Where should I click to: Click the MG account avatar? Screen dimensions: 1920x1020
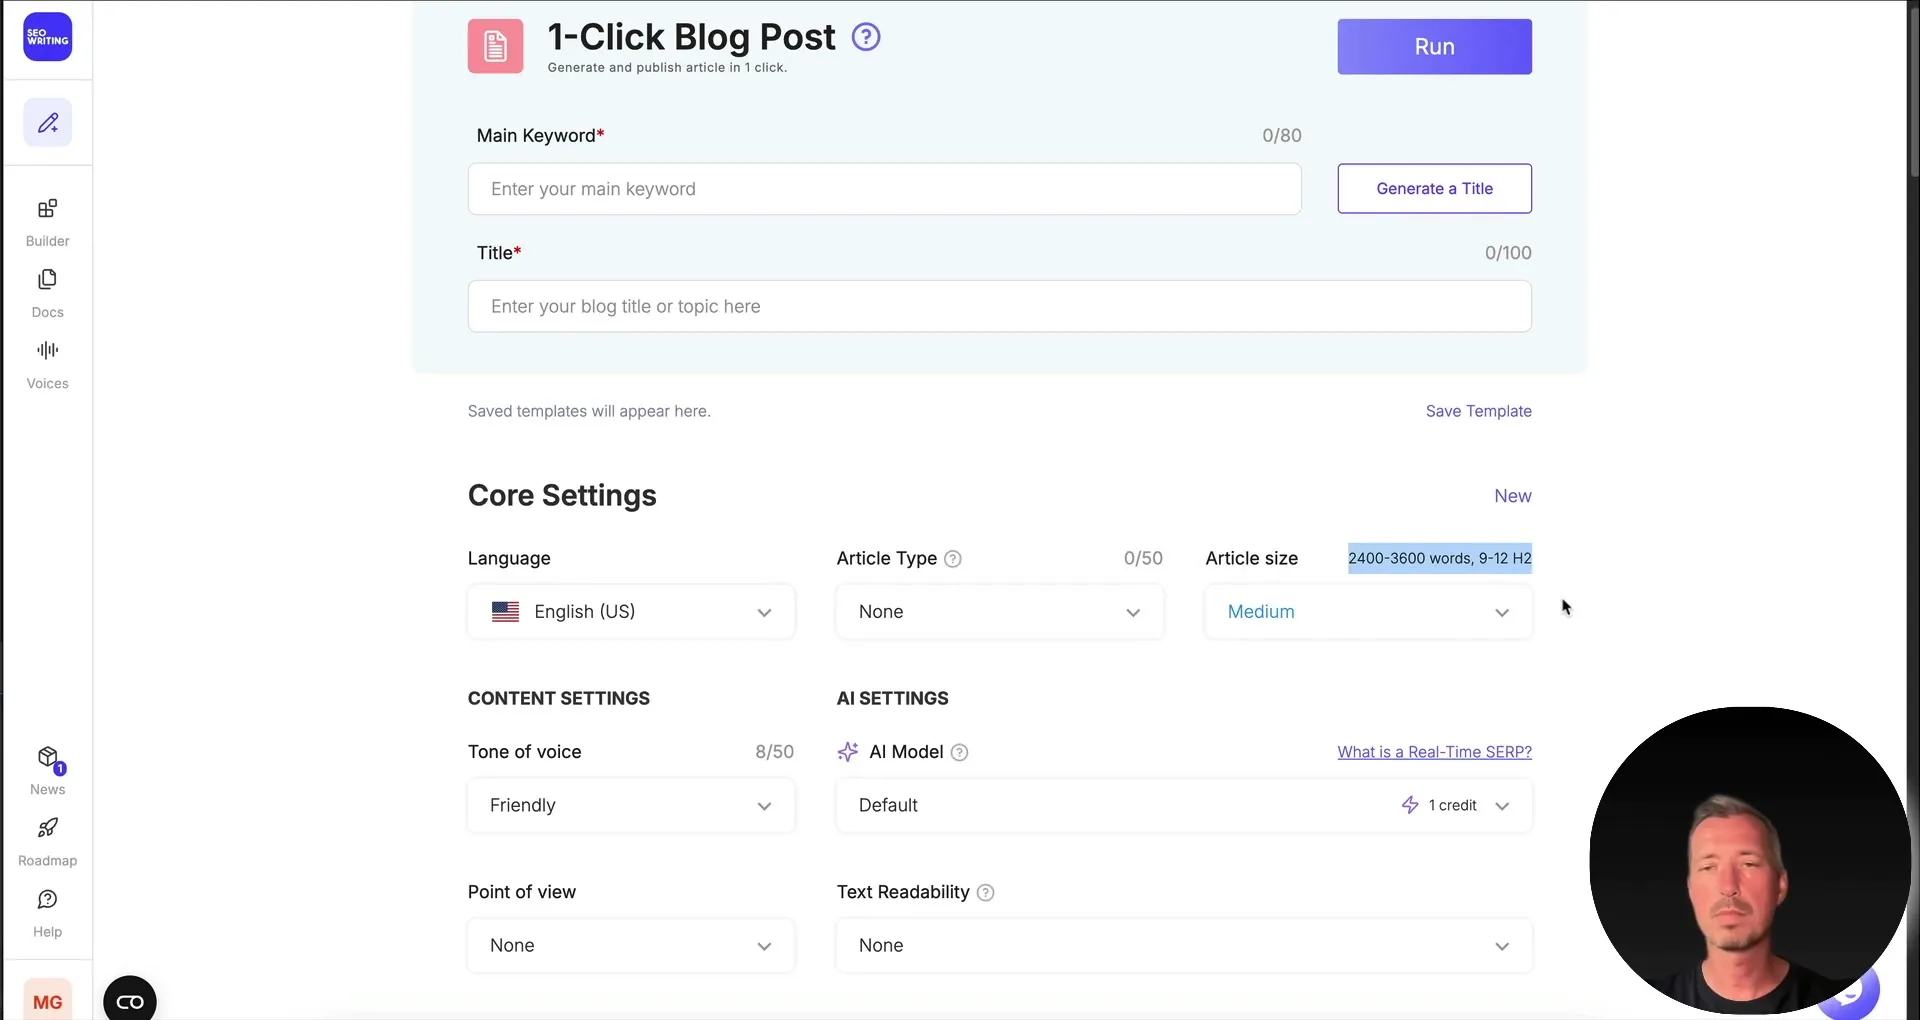click(47, 1000)
